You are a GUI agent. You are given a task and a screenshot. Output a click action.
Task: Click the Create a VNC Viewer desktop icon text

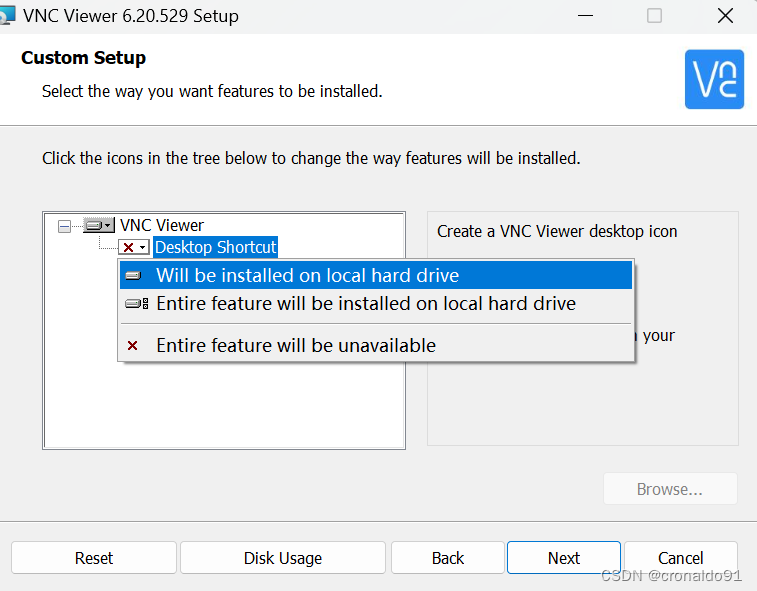pyautogui.click(x=557, y=231)
